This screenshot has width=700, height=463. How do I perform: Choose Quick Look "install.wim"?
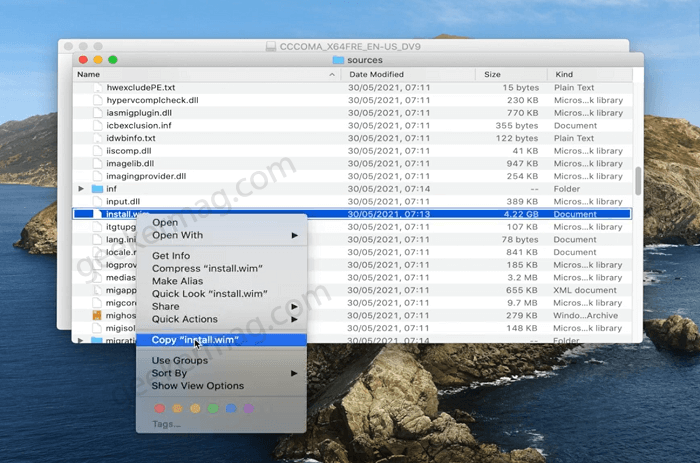click(209, 294)
